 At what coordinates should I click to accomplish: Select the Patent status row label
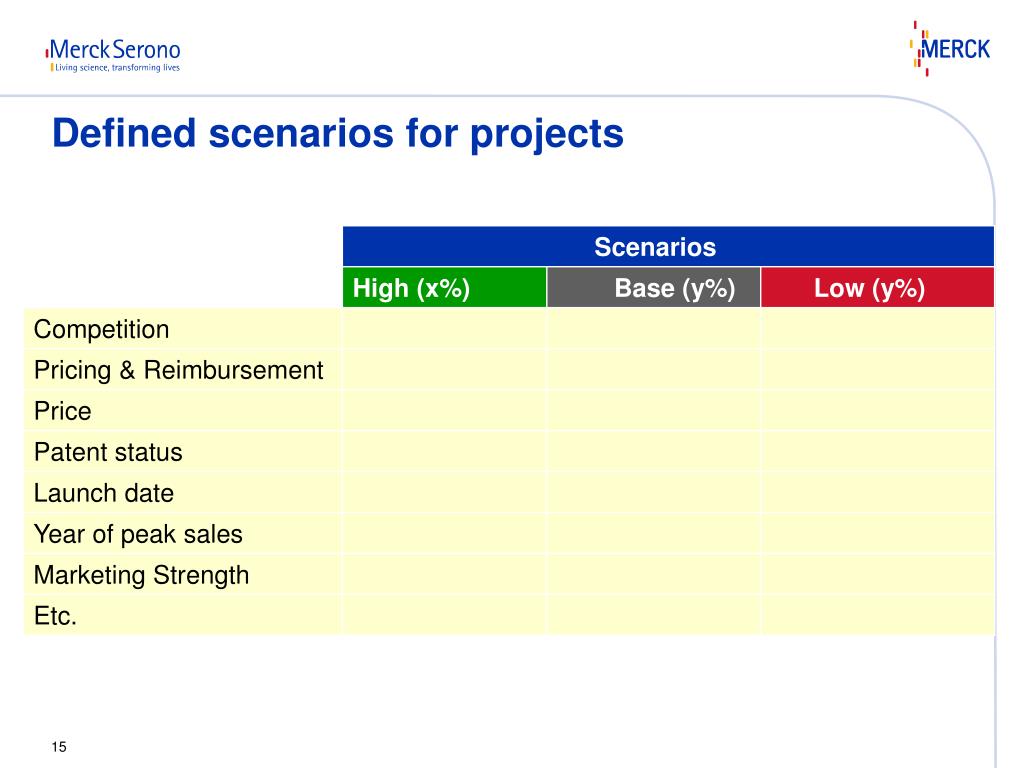click(x=108, y=452)
